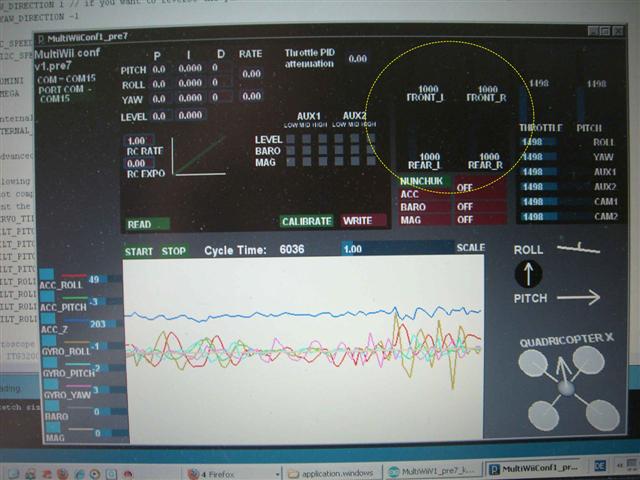Click the ROLL channel bar showing 1498
Screen dimensions: 640x480
click(558, 142)
